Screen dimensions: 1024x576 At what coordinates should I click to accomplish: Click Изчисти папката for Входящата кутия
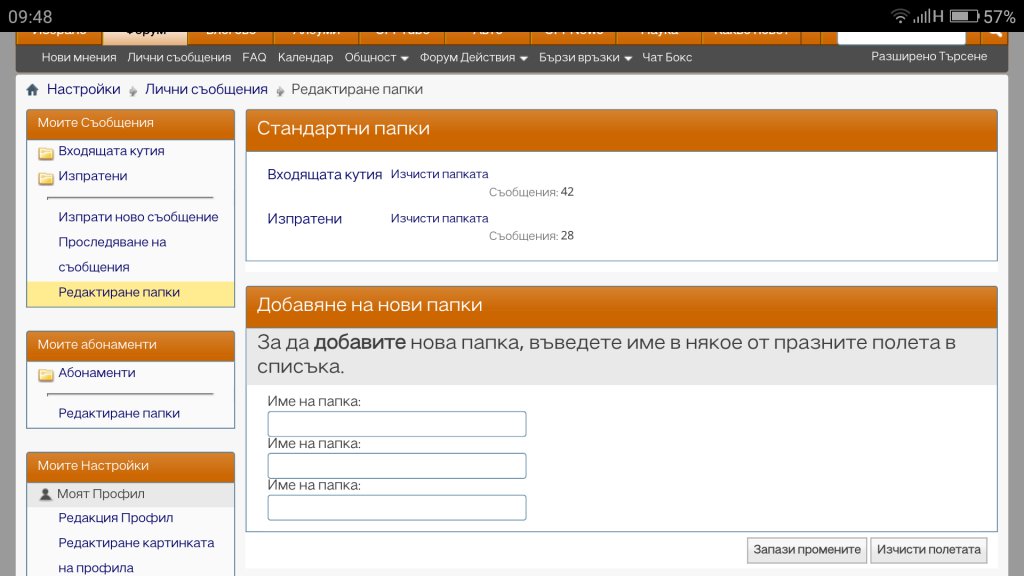(439, 174)
